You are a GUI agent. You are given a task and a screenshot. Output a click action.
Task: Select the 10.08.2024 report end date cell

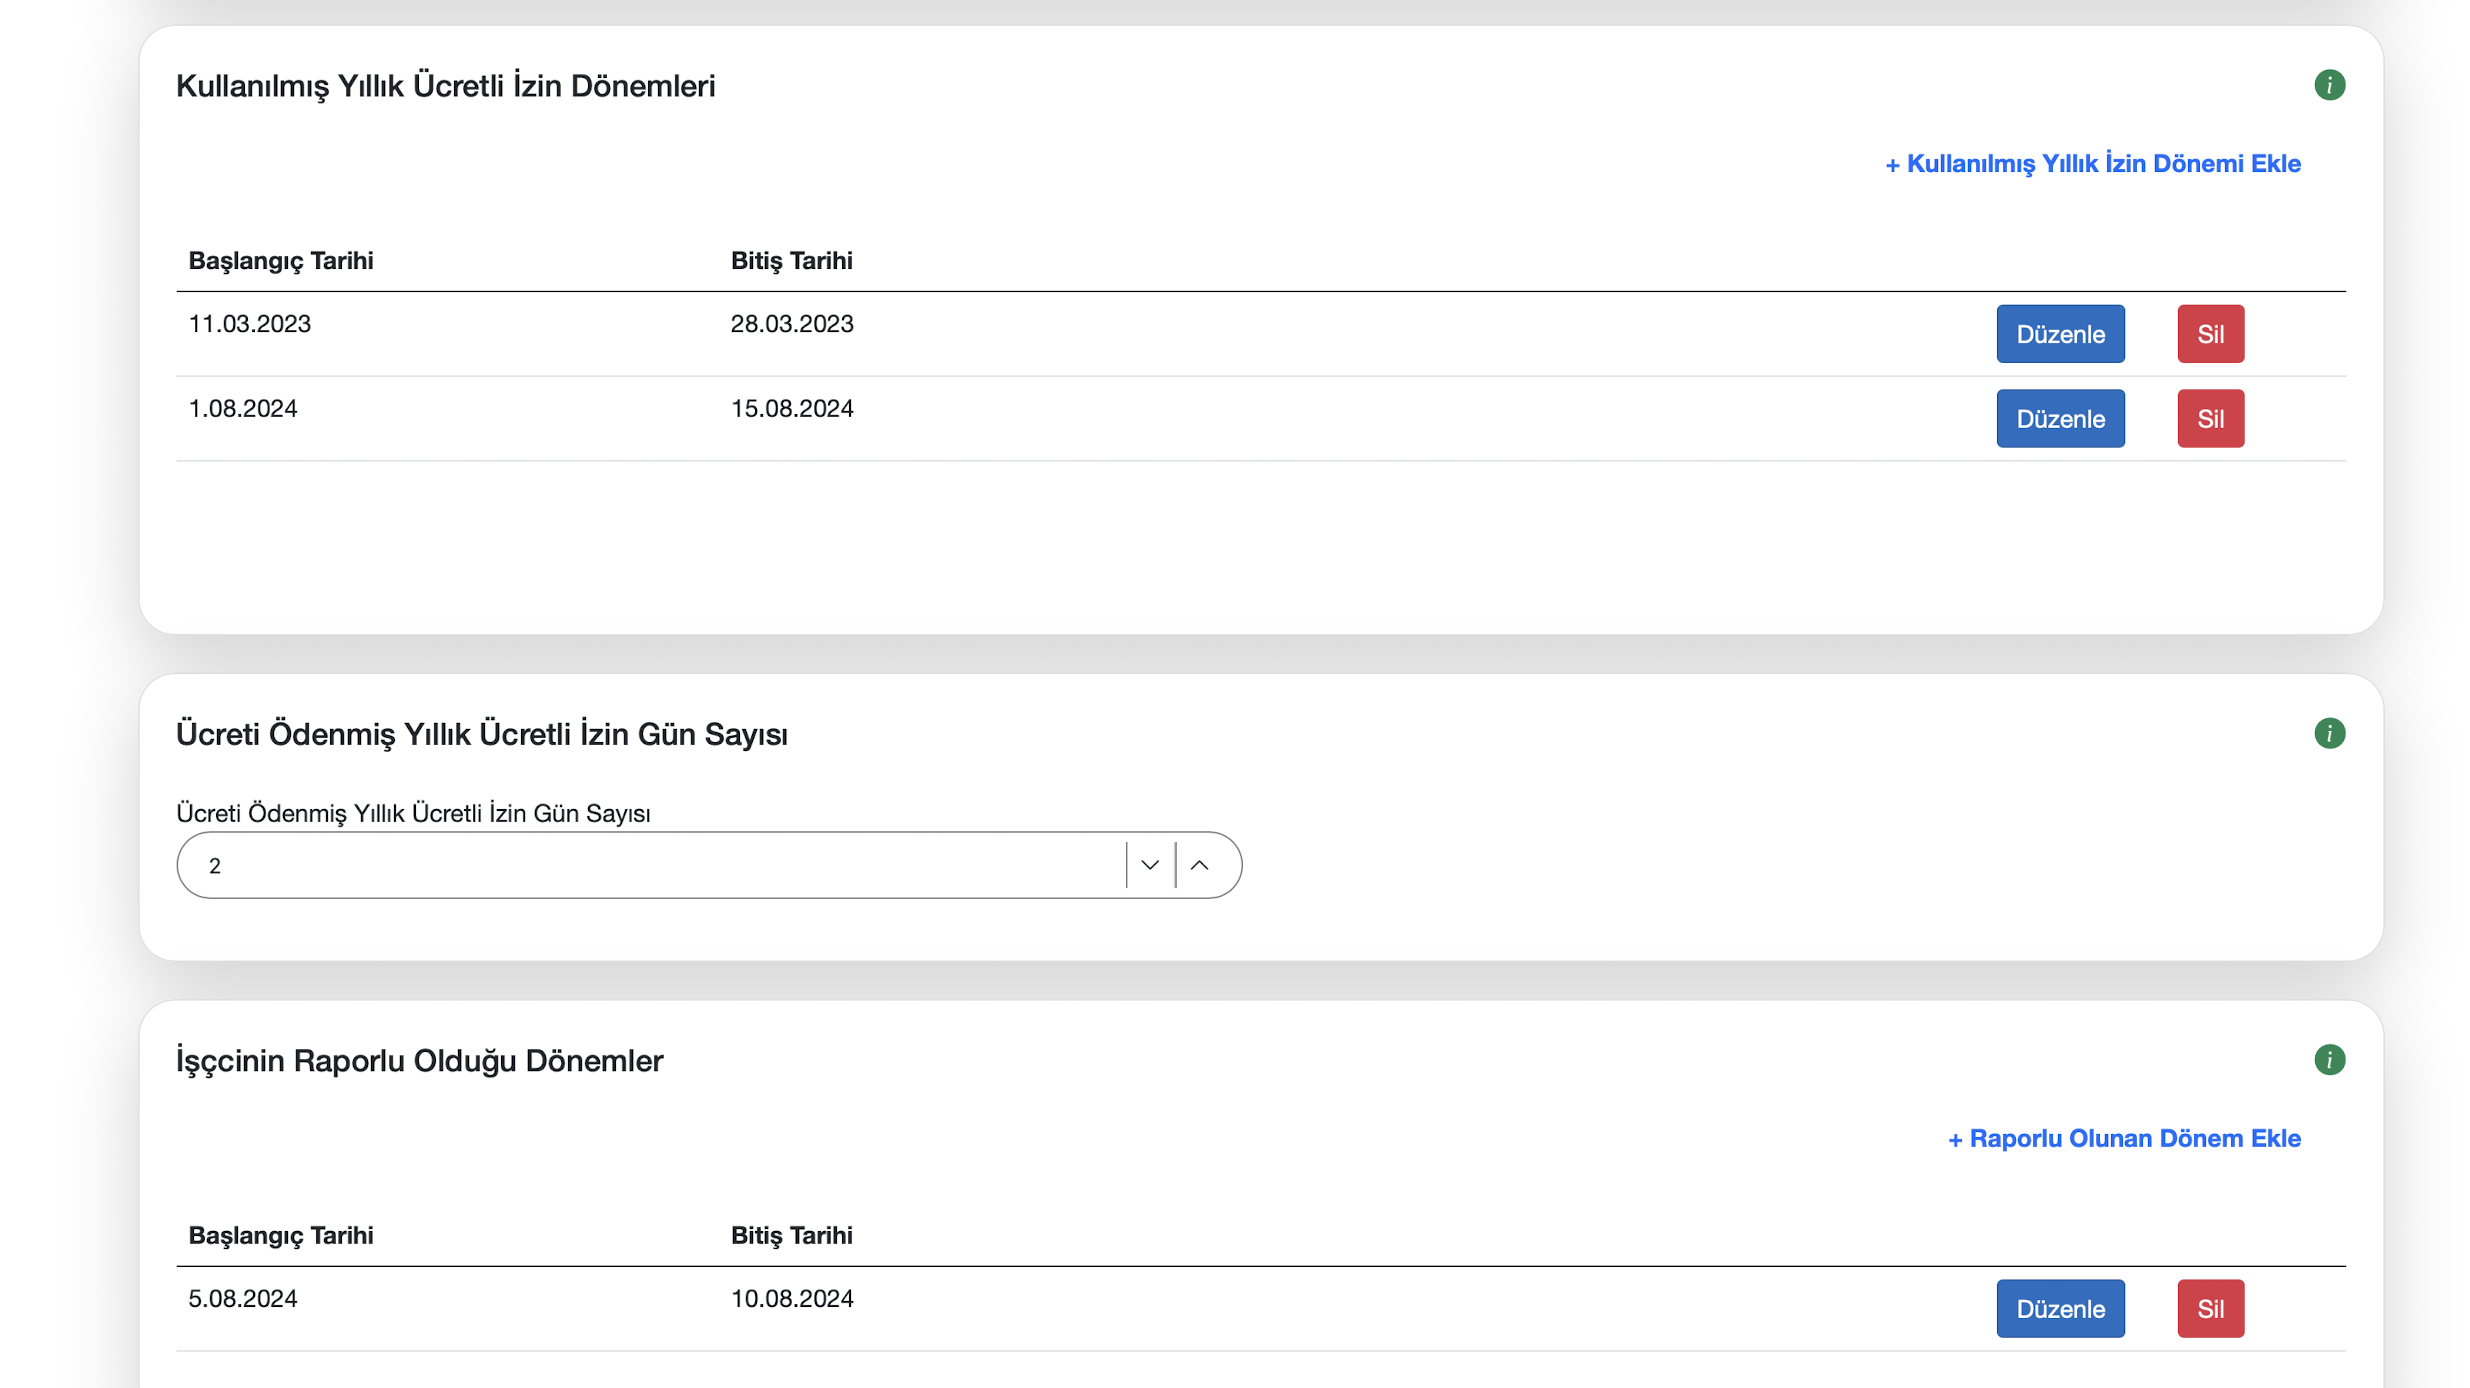791,1298
